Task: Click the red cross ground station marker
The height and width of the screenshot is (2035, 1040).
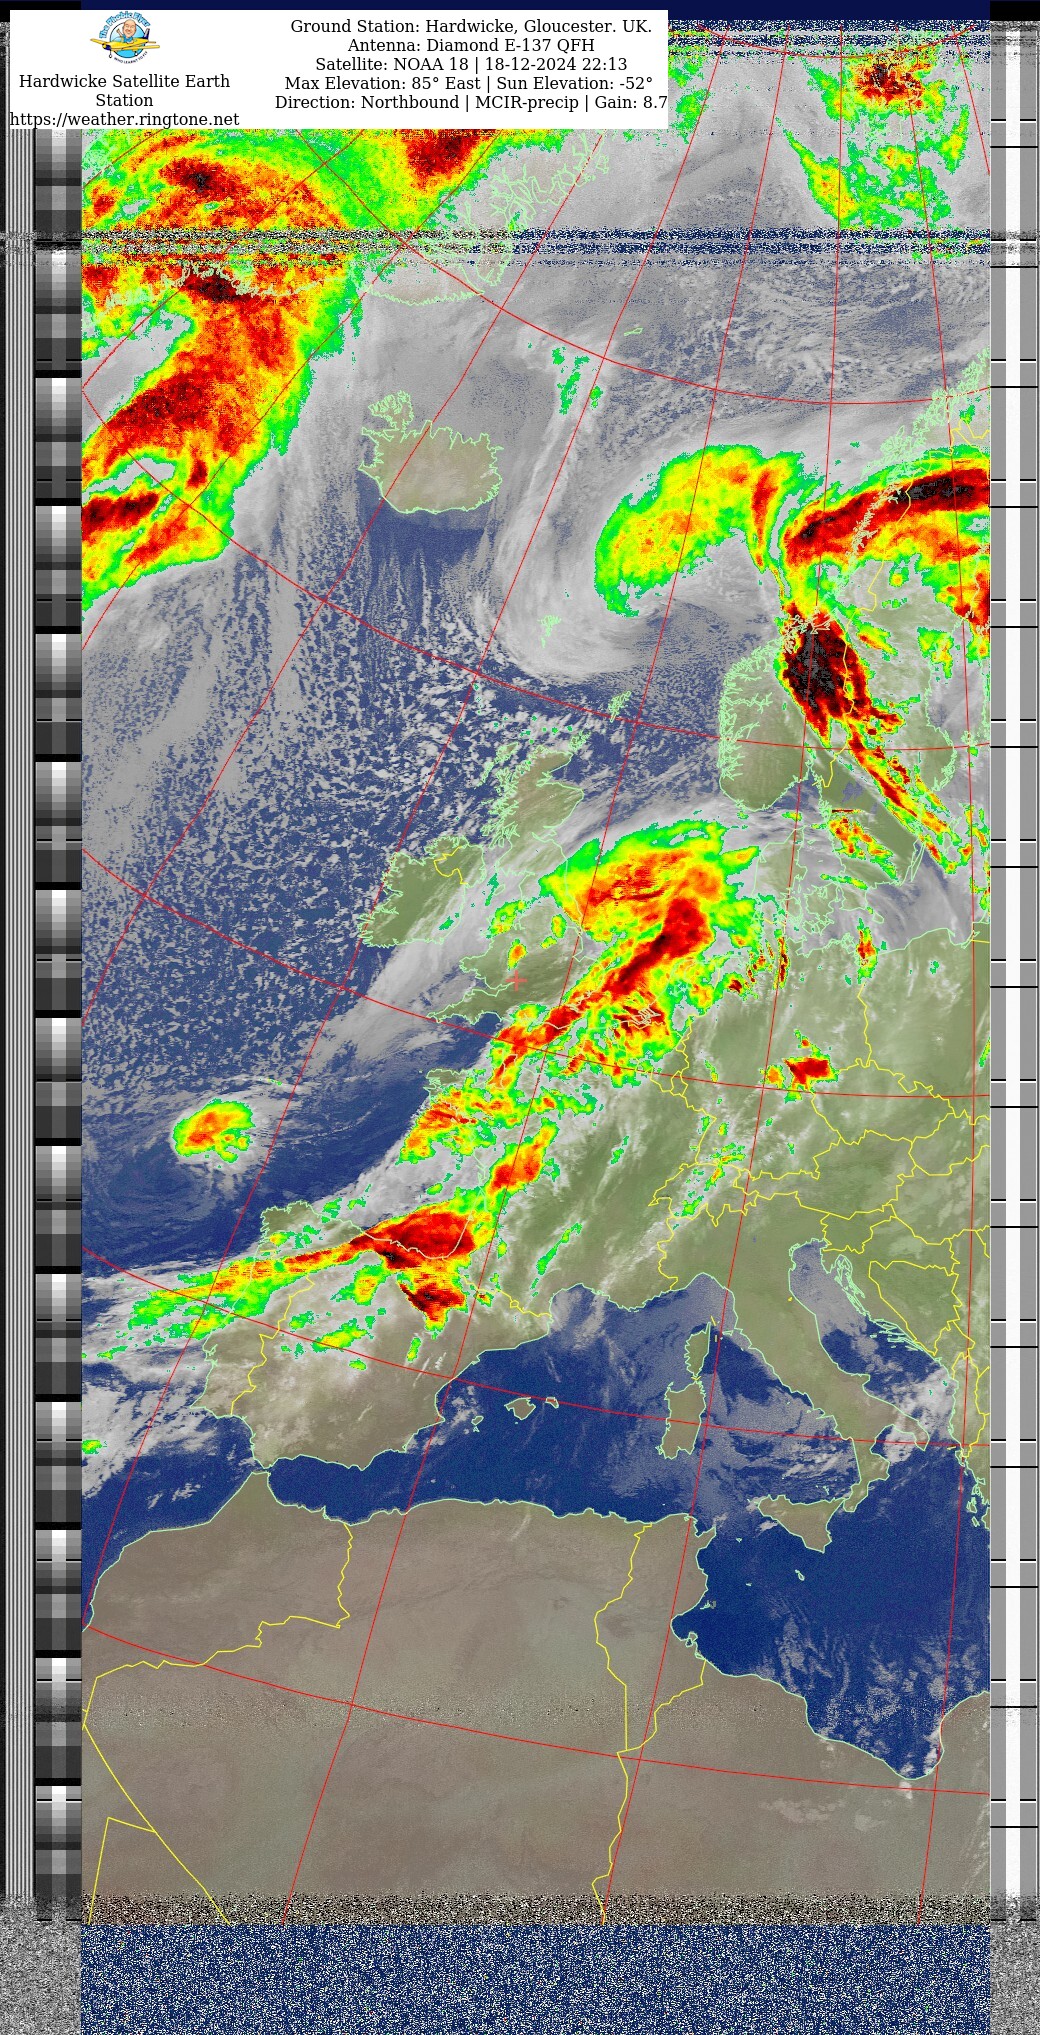Action: pos(516,981)
